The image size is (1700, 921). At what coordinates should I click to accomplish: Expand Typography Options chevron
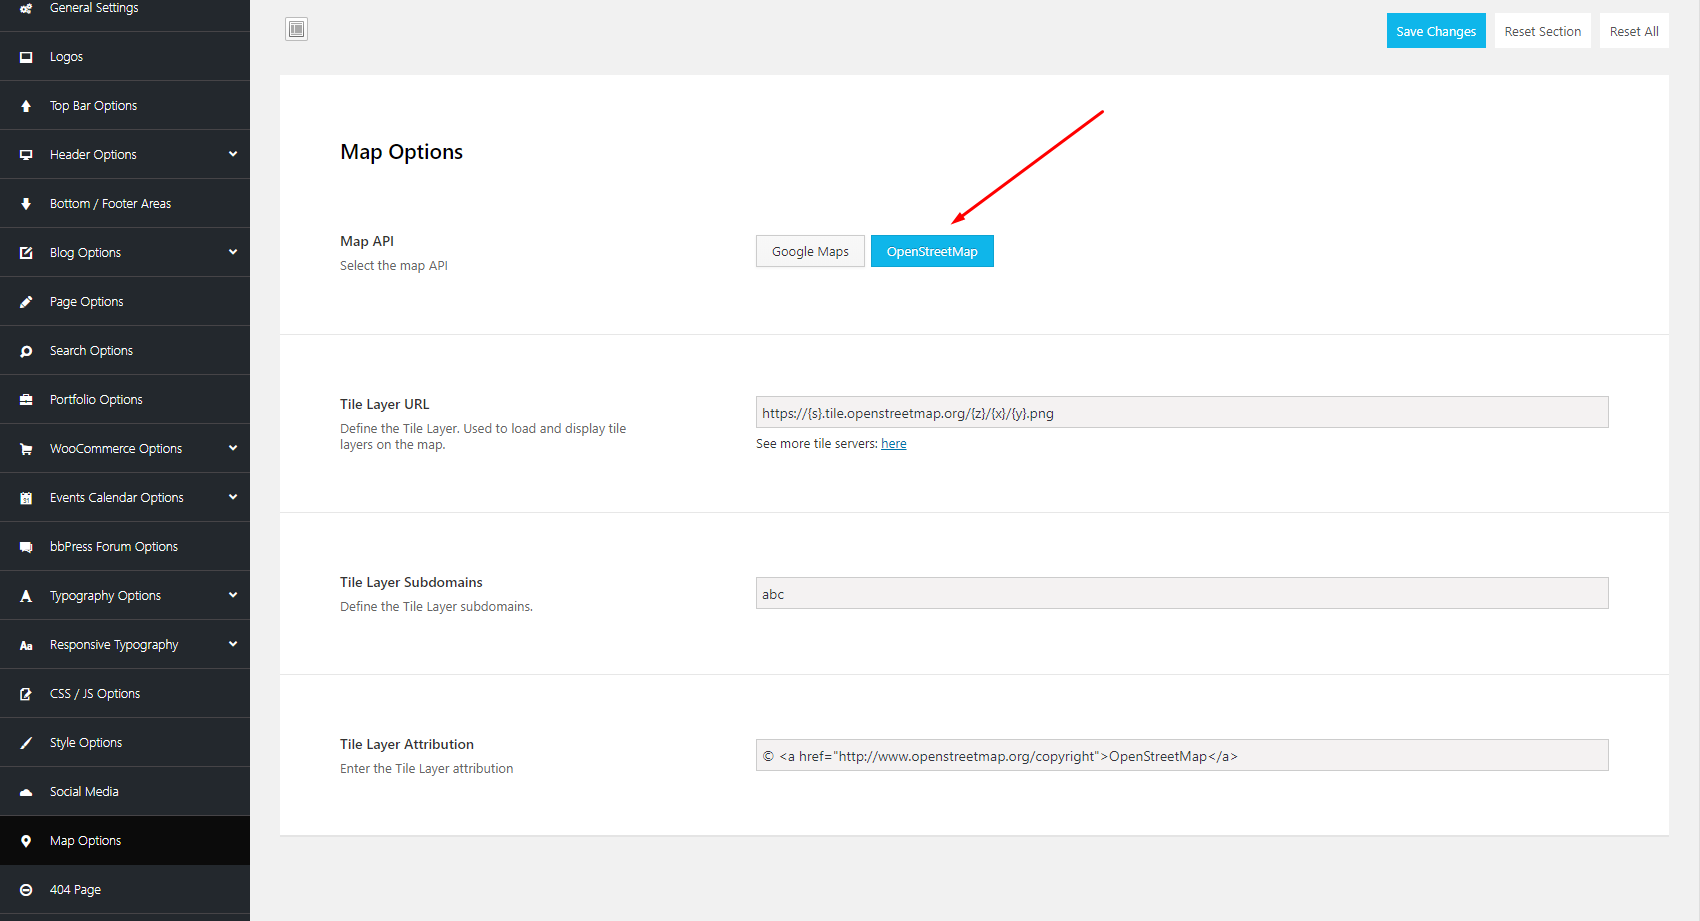click(x=233, y=595)
